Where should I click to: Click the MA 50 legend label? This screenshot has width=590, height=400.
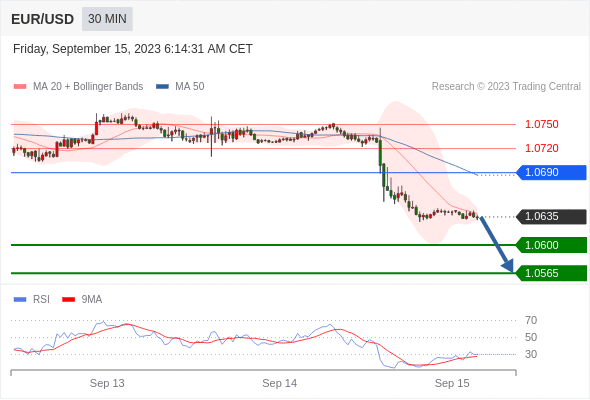coord(190,87)
